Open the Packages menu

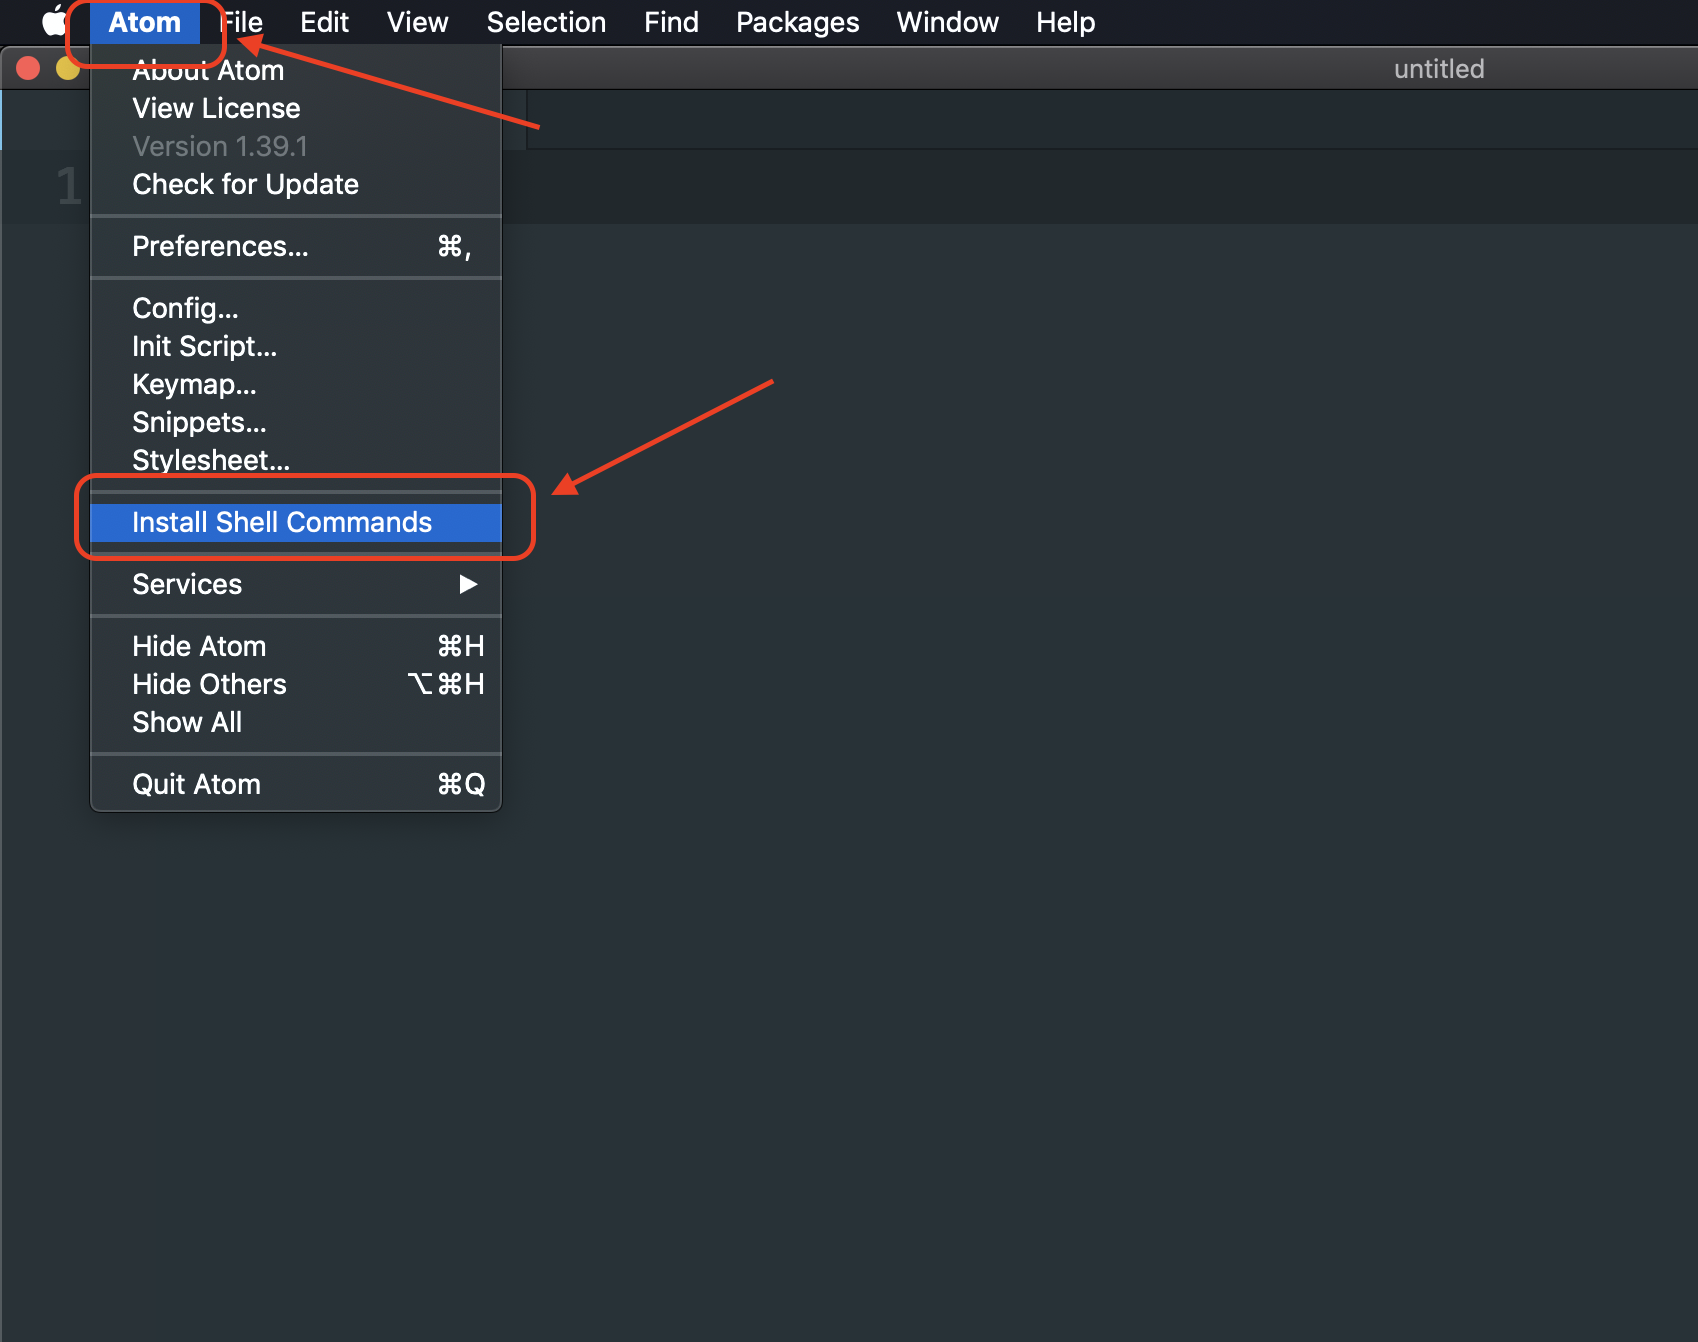pos(797,22)
